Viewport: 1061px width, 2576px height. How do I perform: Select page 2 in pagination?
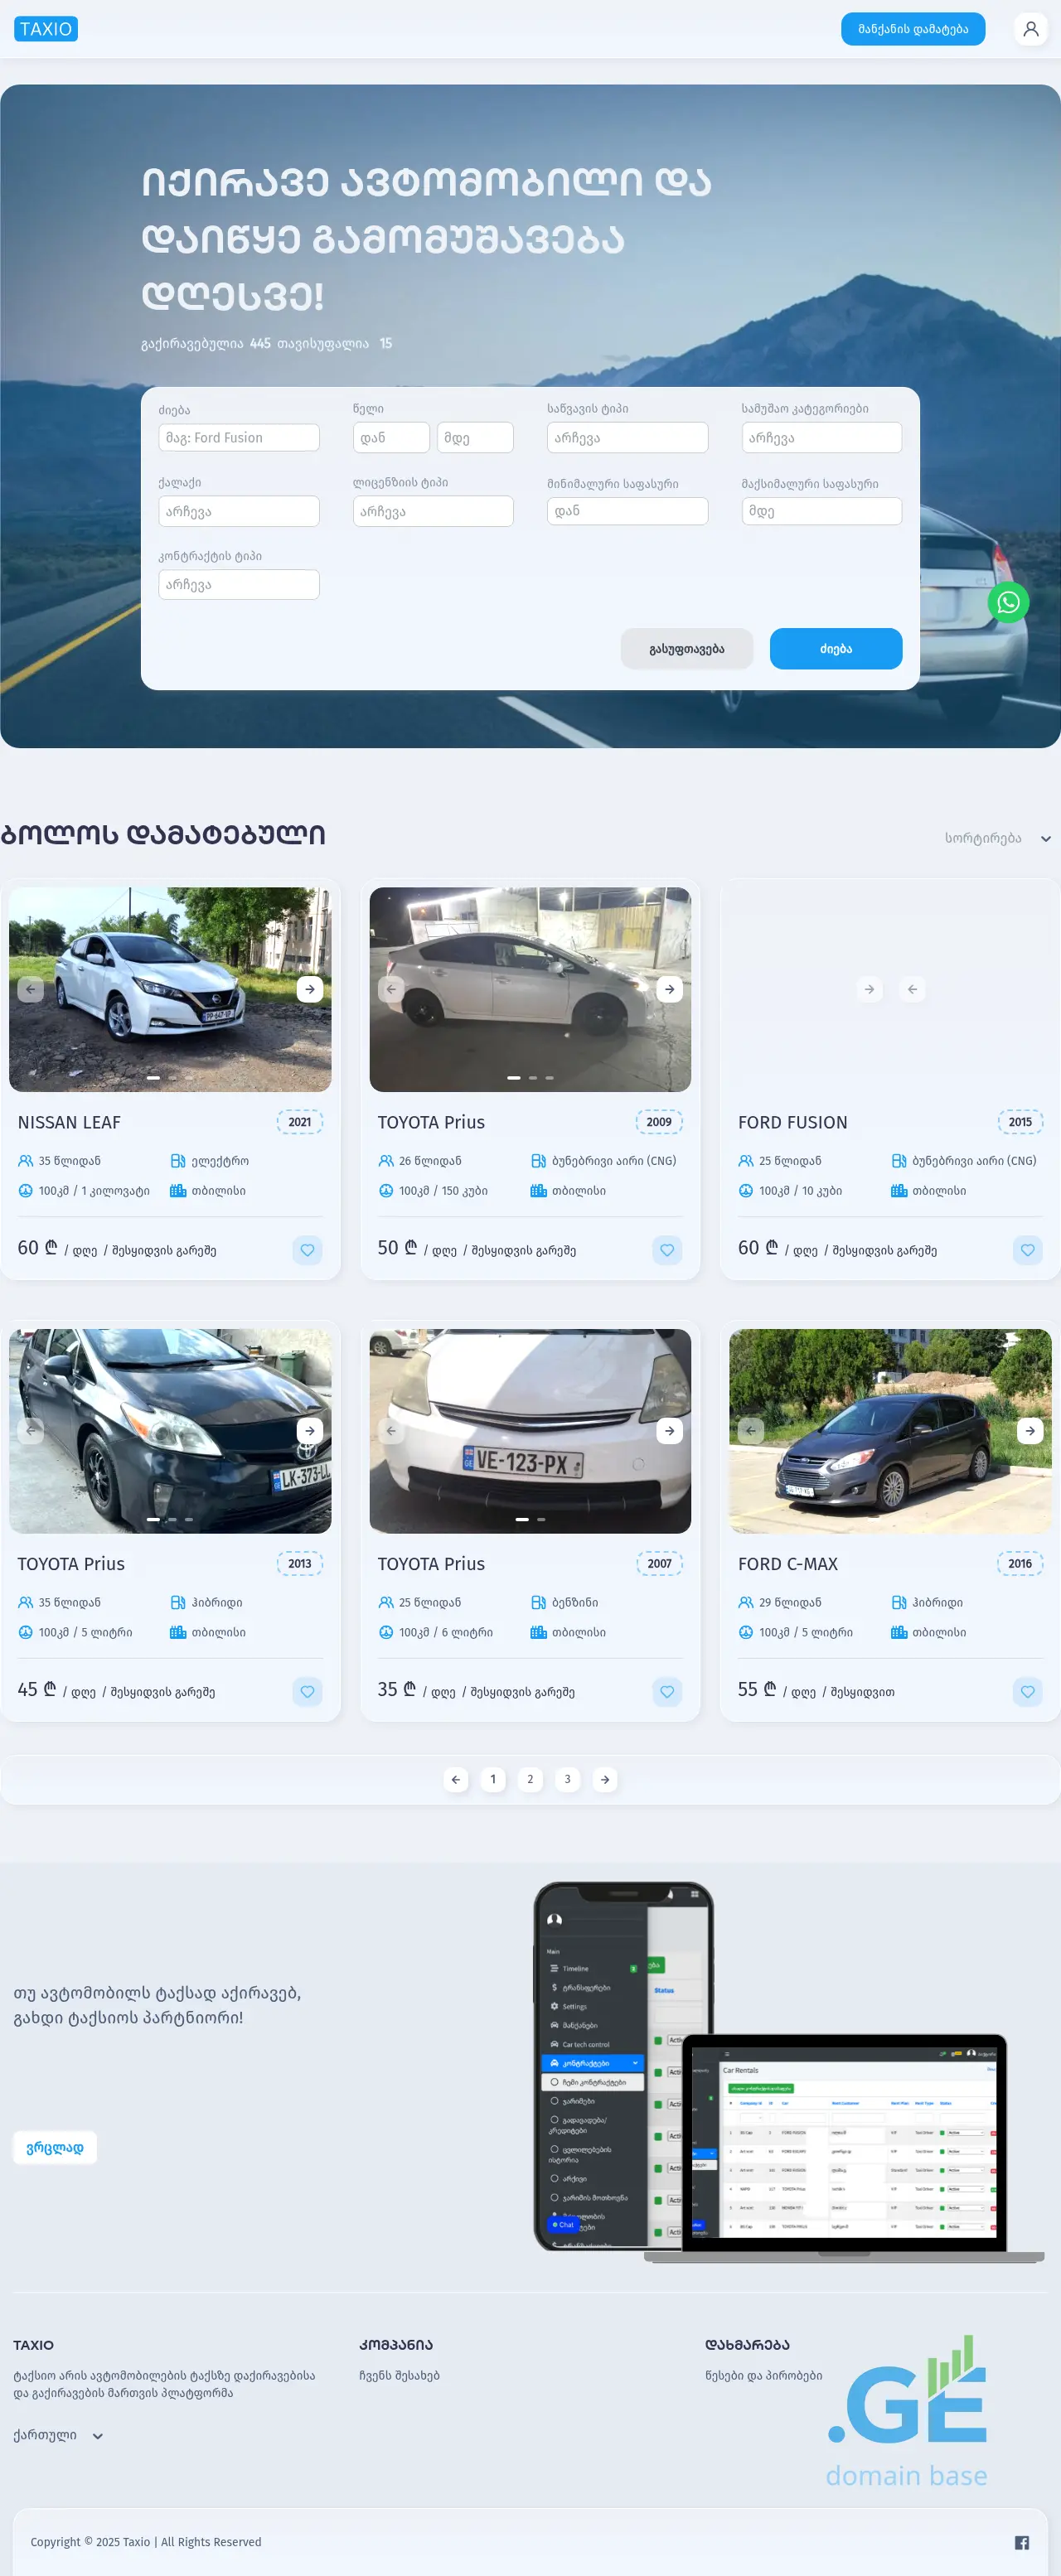(530, 1779)
